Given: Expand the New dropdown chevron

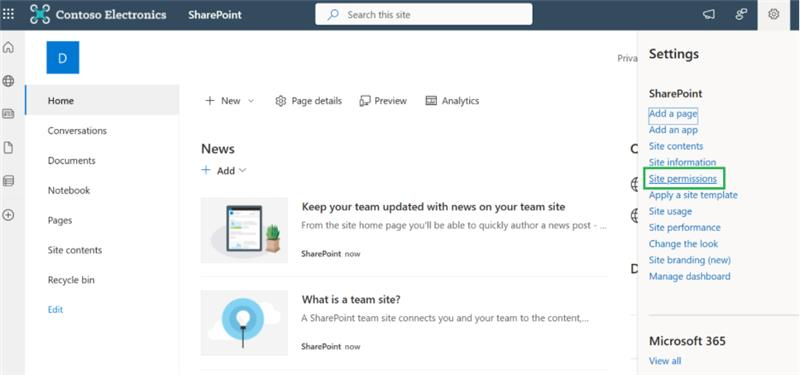Looking at the screenshot, I should (251, 101).
